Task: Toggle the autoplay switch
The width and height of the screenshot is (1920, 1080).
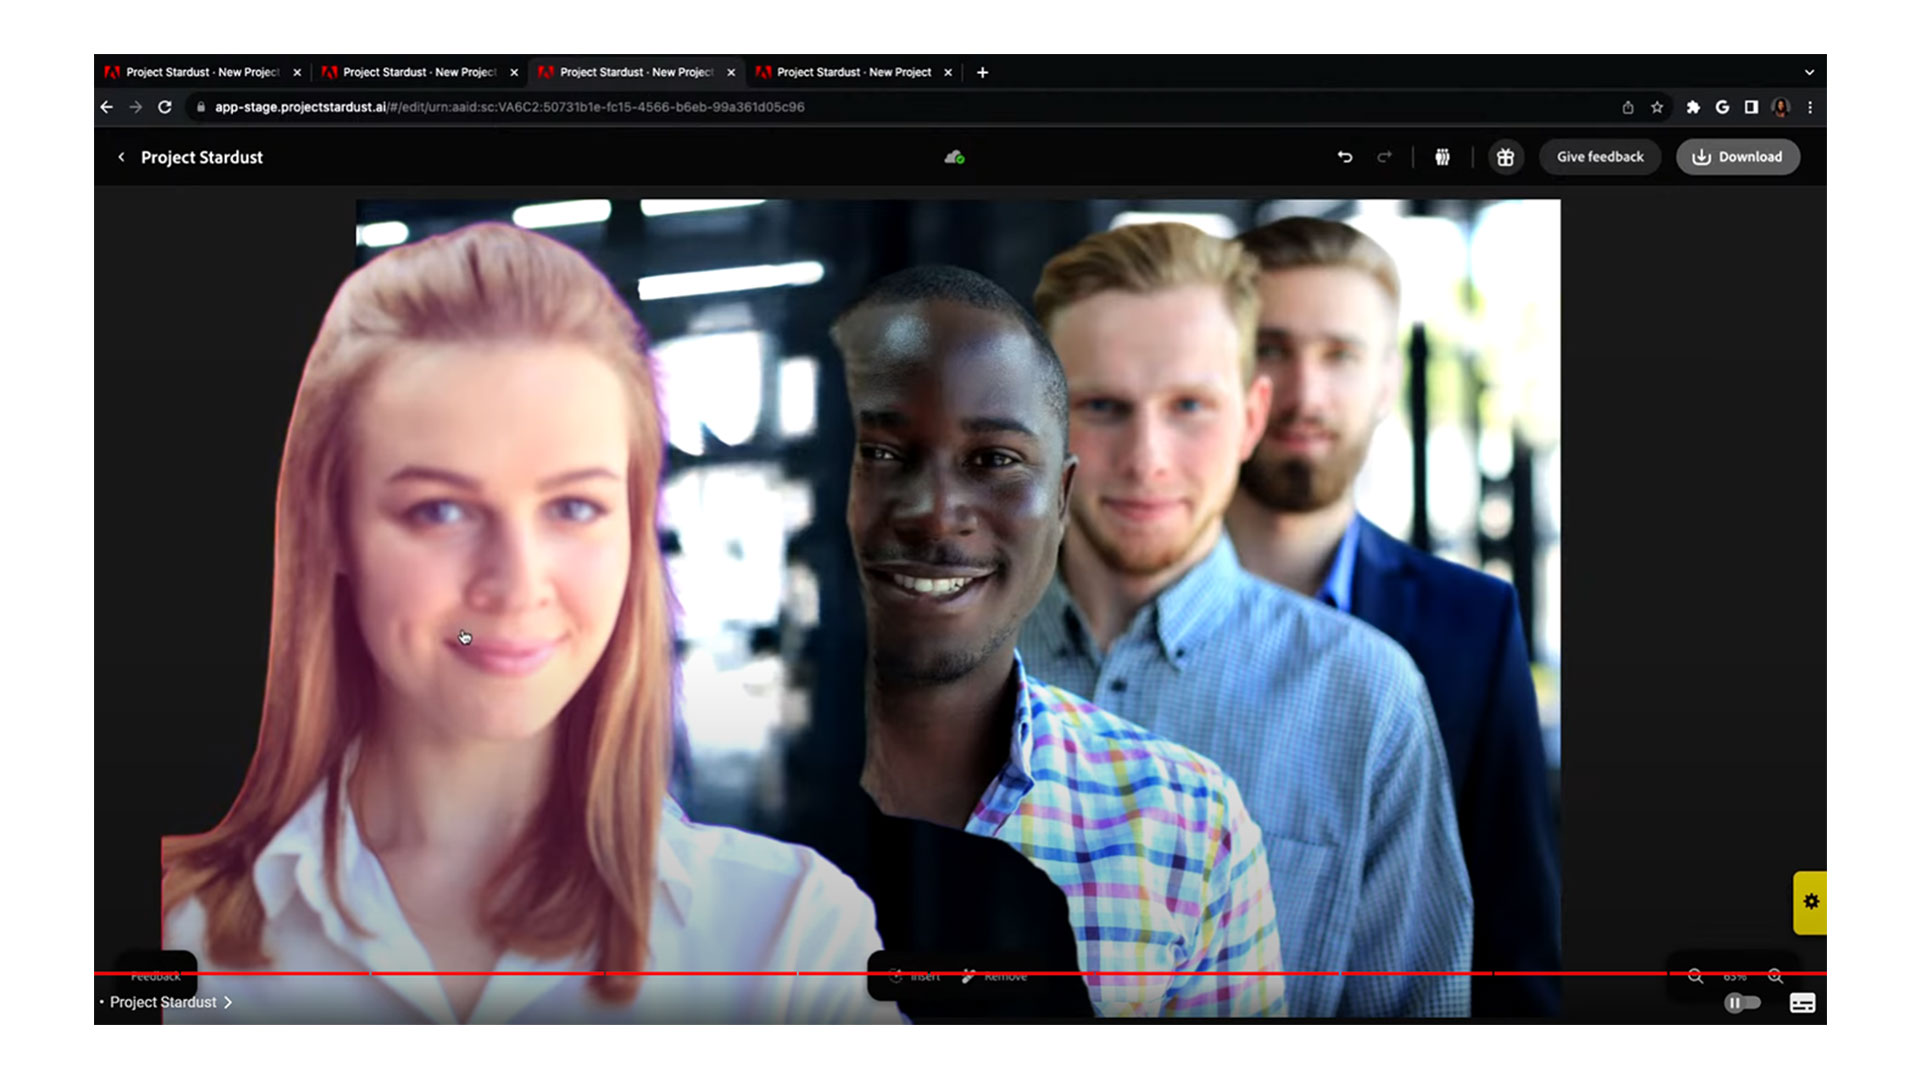Action: tap(1741, 1003)
